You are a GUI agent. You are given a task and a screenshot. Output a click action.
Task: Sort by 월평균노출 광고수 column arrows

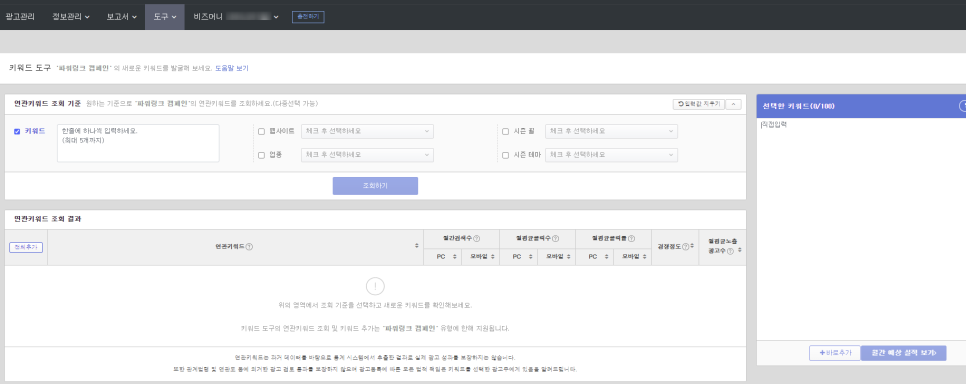(739, 250)
